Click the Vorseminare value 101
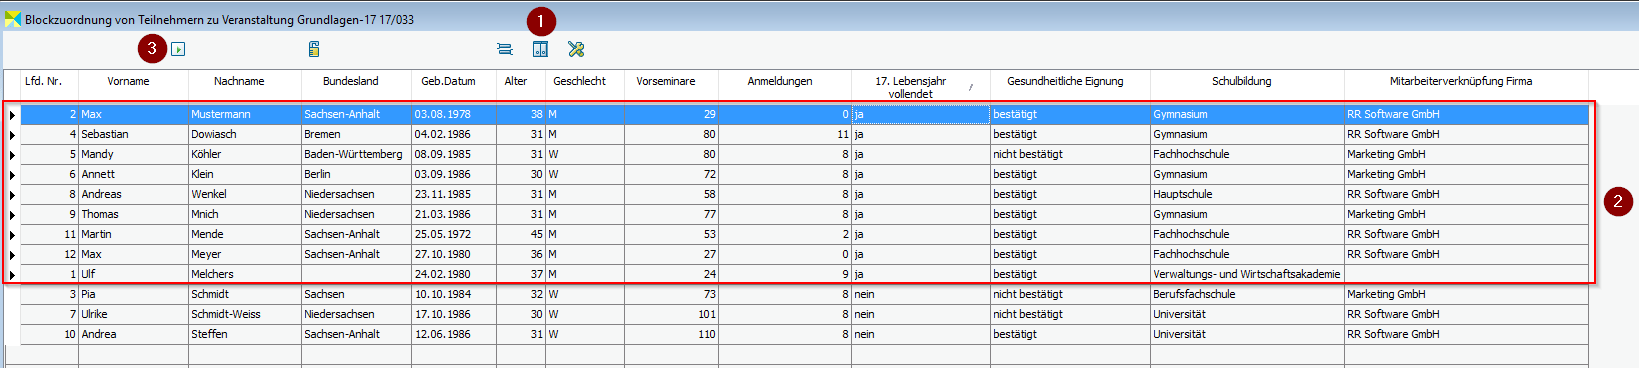The height and width of the screenshot is (368, 1639). [x=671, y=314]
